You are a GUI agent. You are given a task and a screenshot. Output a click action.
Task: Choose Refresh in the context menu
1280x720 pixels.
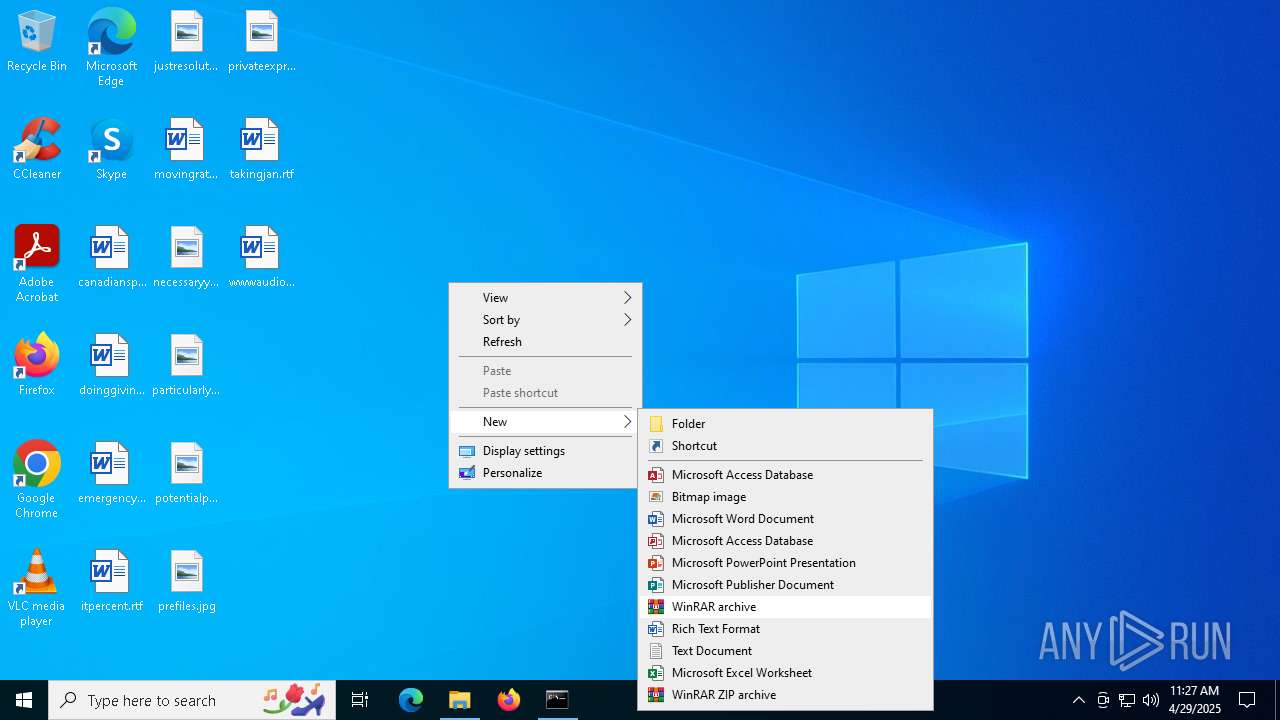tap(545, 342)
